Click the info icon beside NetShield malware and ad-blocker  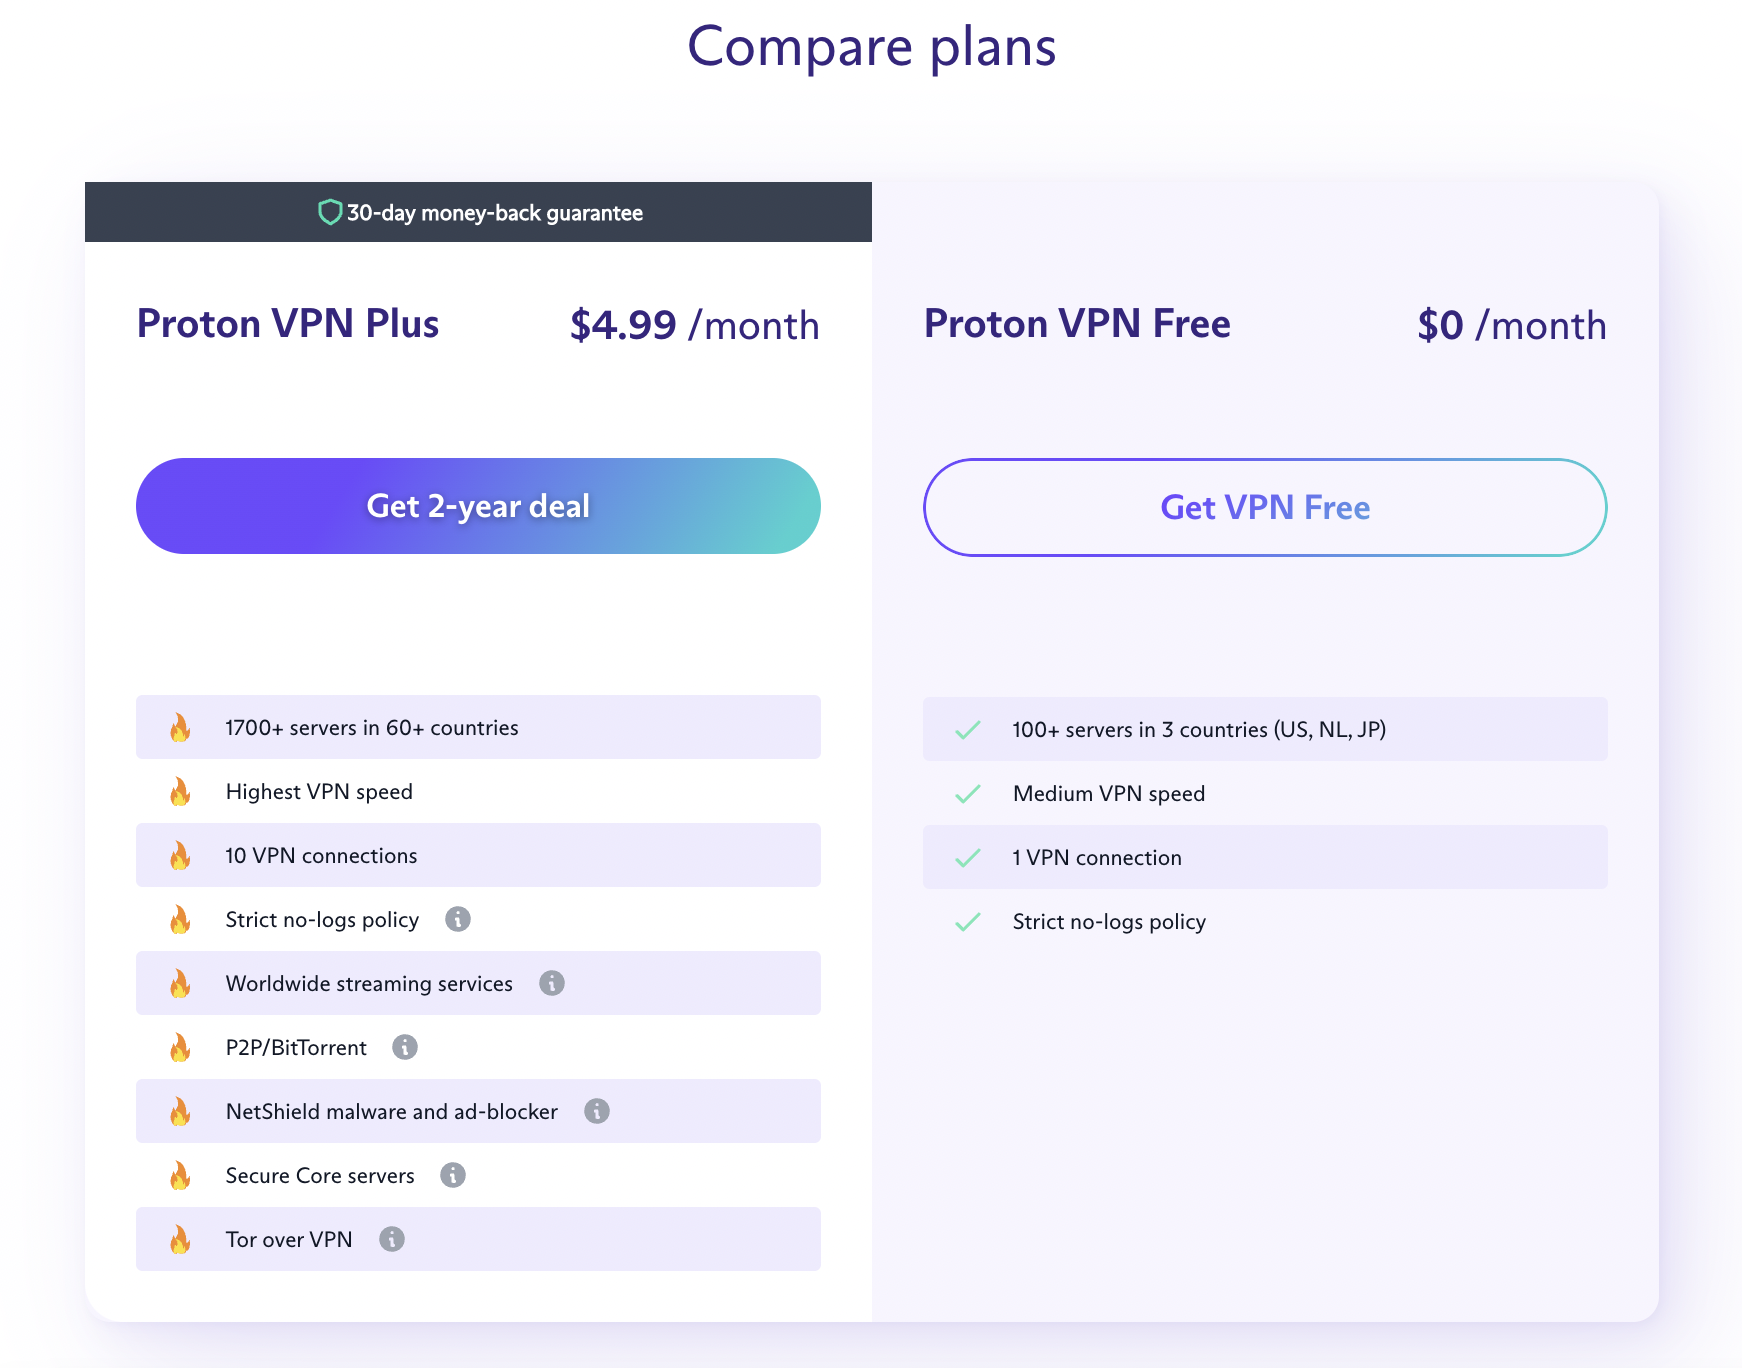(598, 1111)
